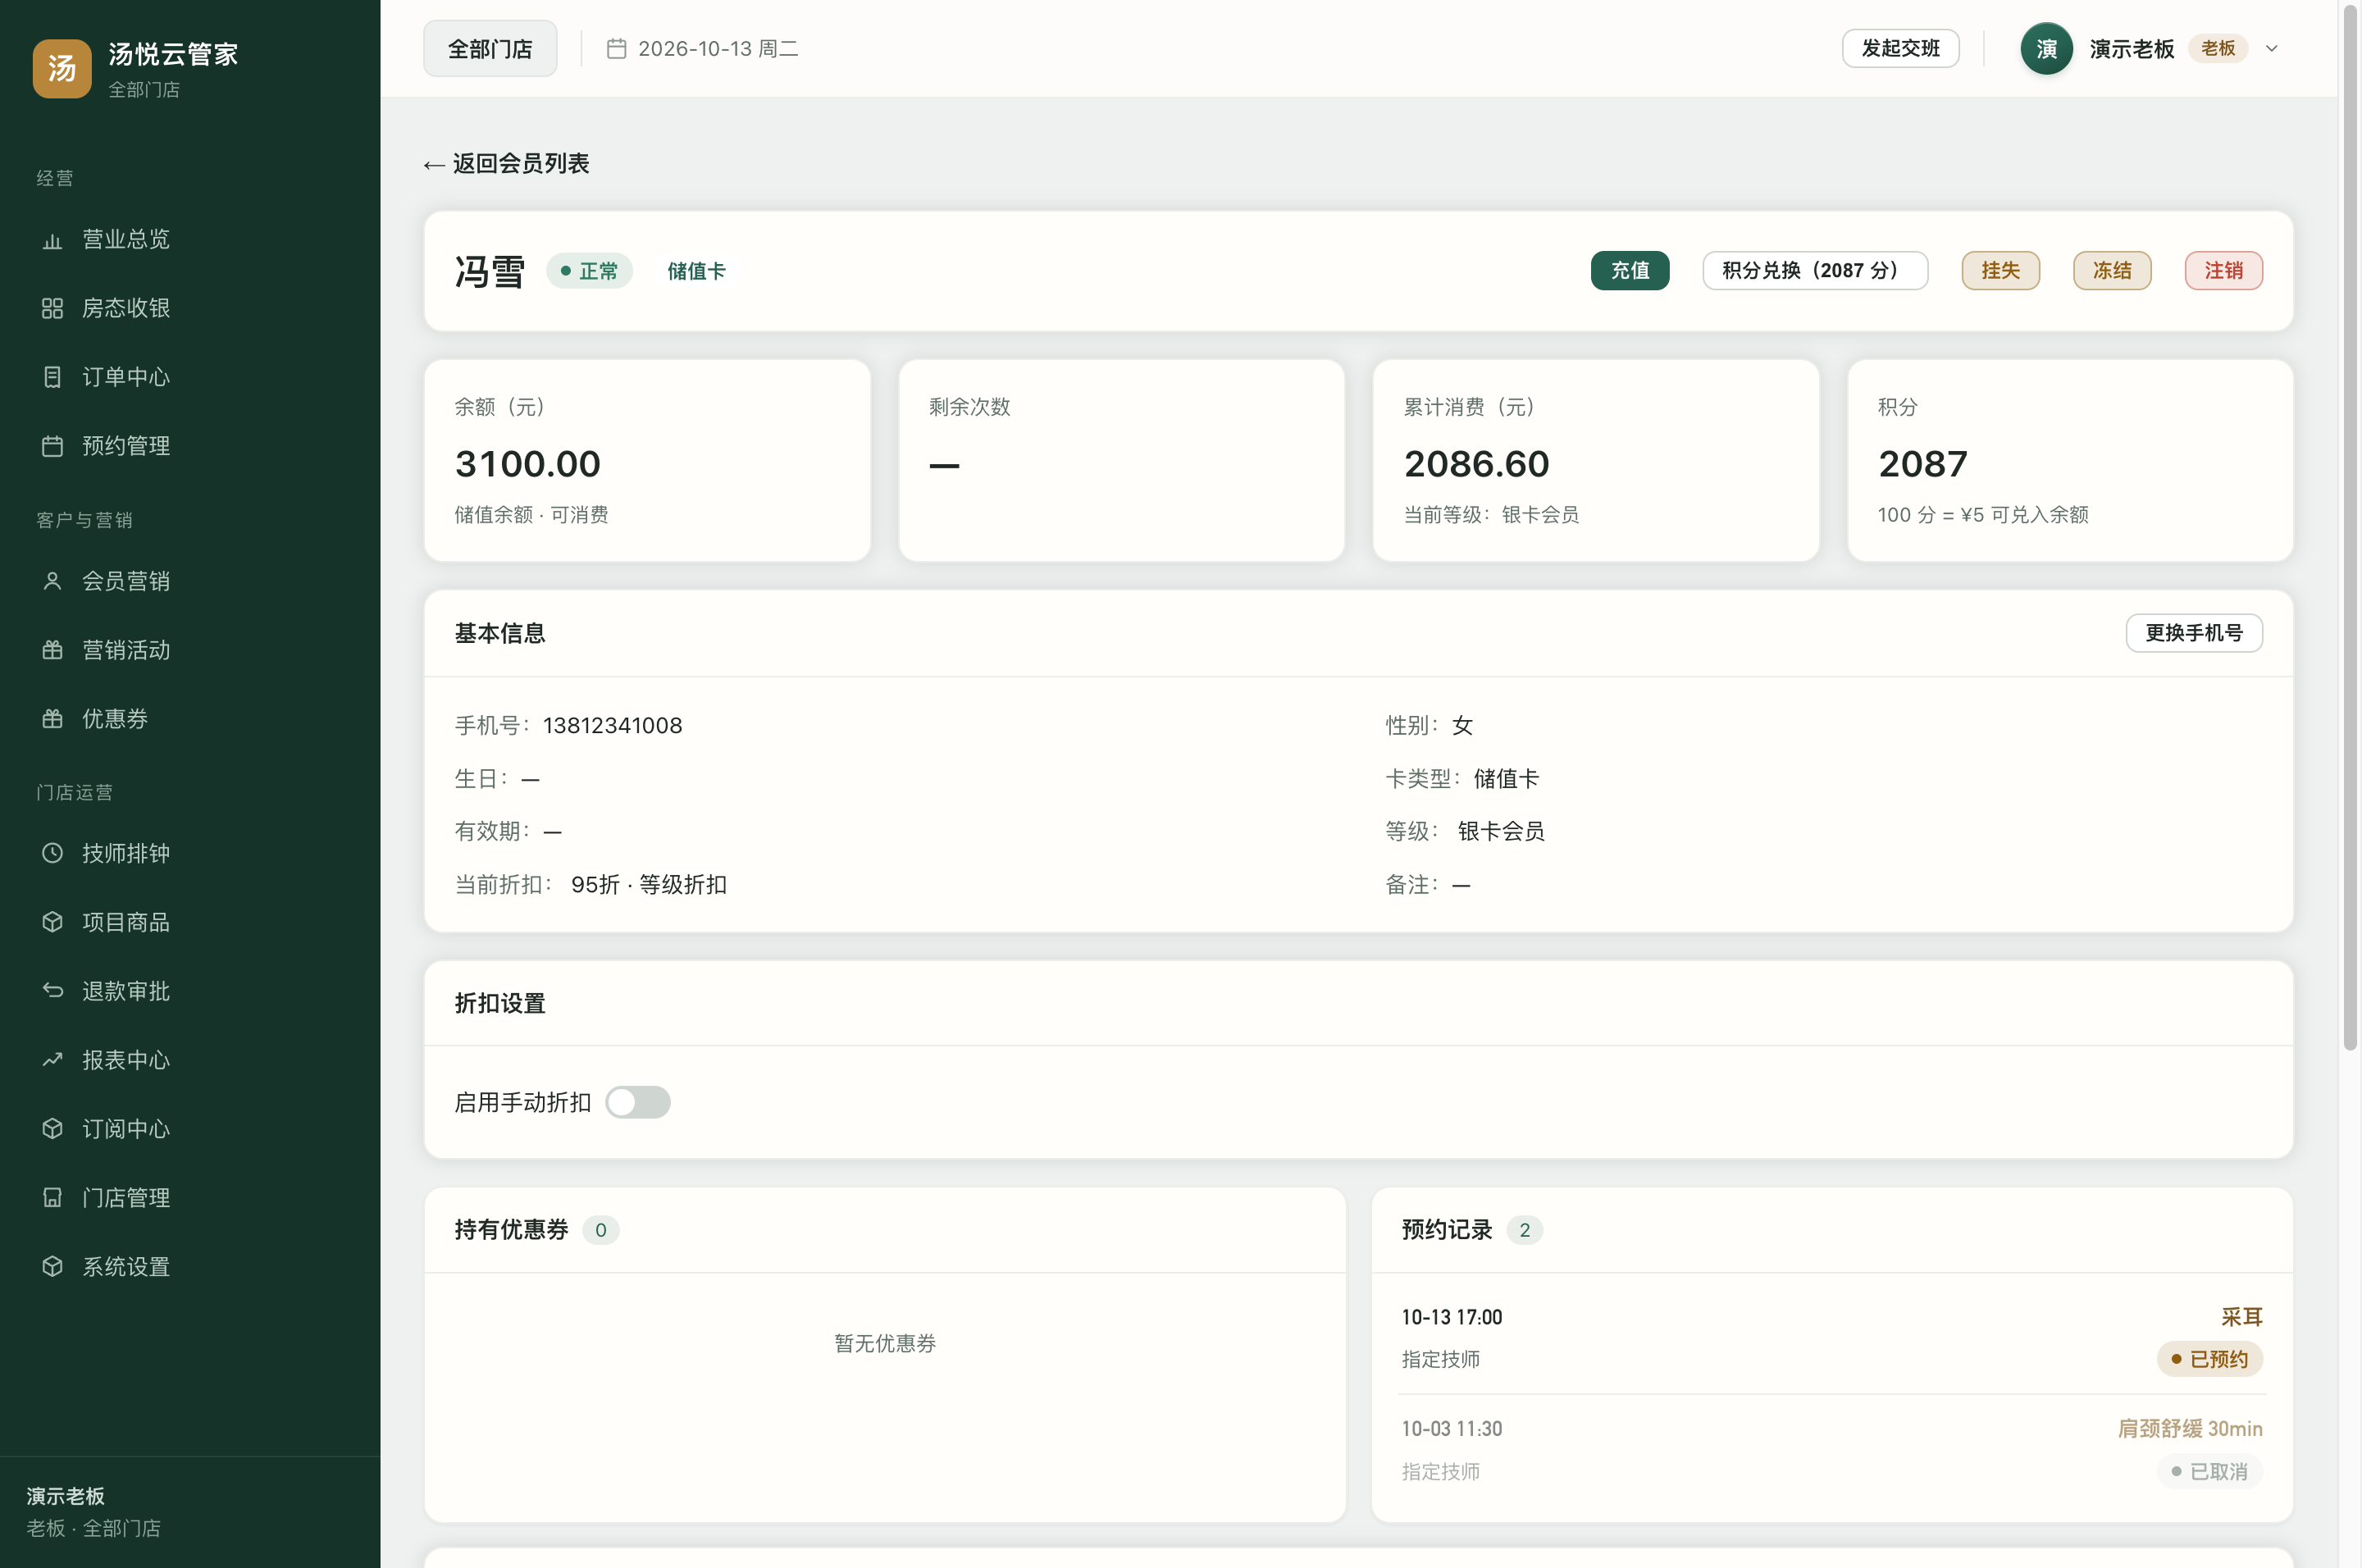Click the 订阅中心 cube icon
The image size is (2362, 1568).
point(52,1129)
